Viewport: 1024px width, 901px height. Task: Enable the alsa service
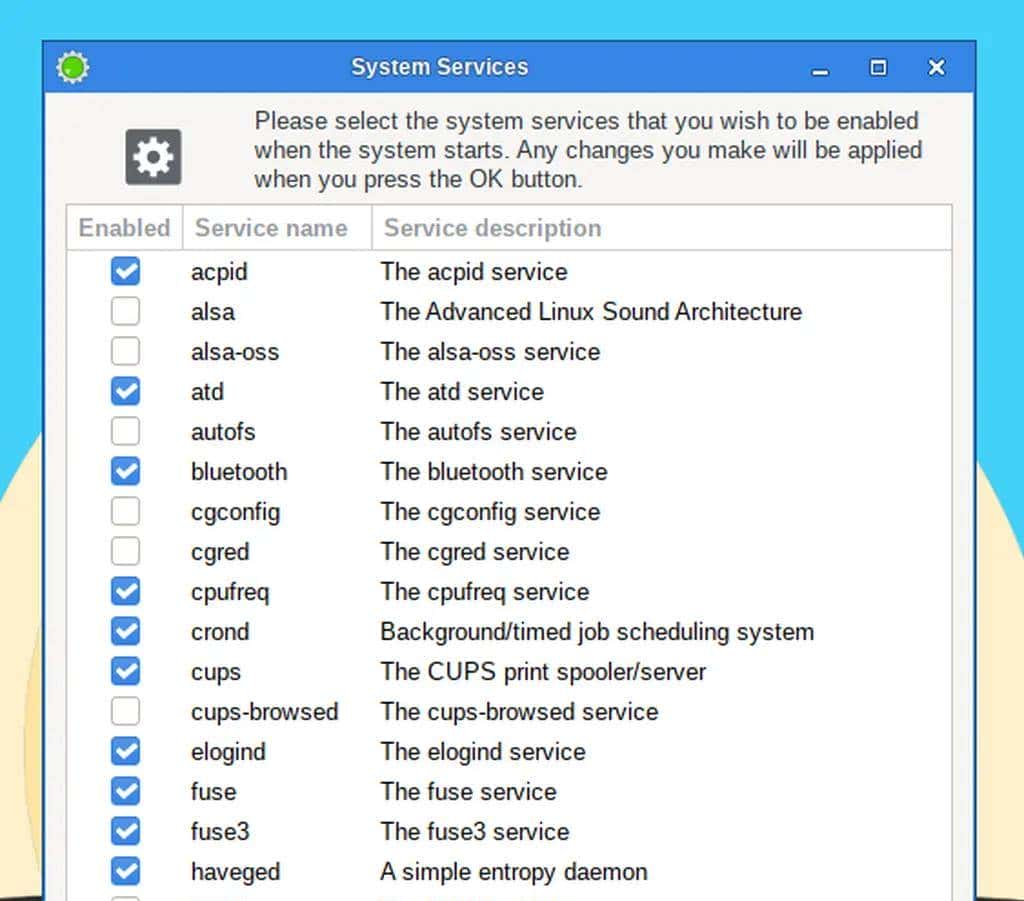[125, 311]
